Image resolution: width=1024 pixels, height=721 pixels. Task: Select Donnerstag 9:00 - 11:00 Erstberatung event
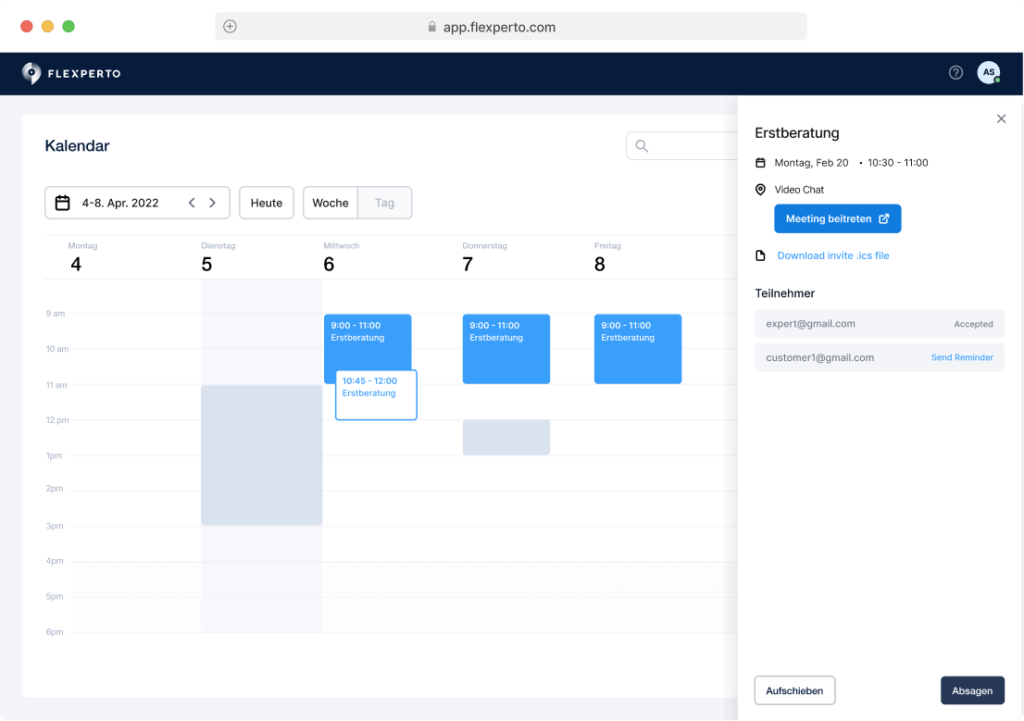pyautogui.click(x=506, y=349)
